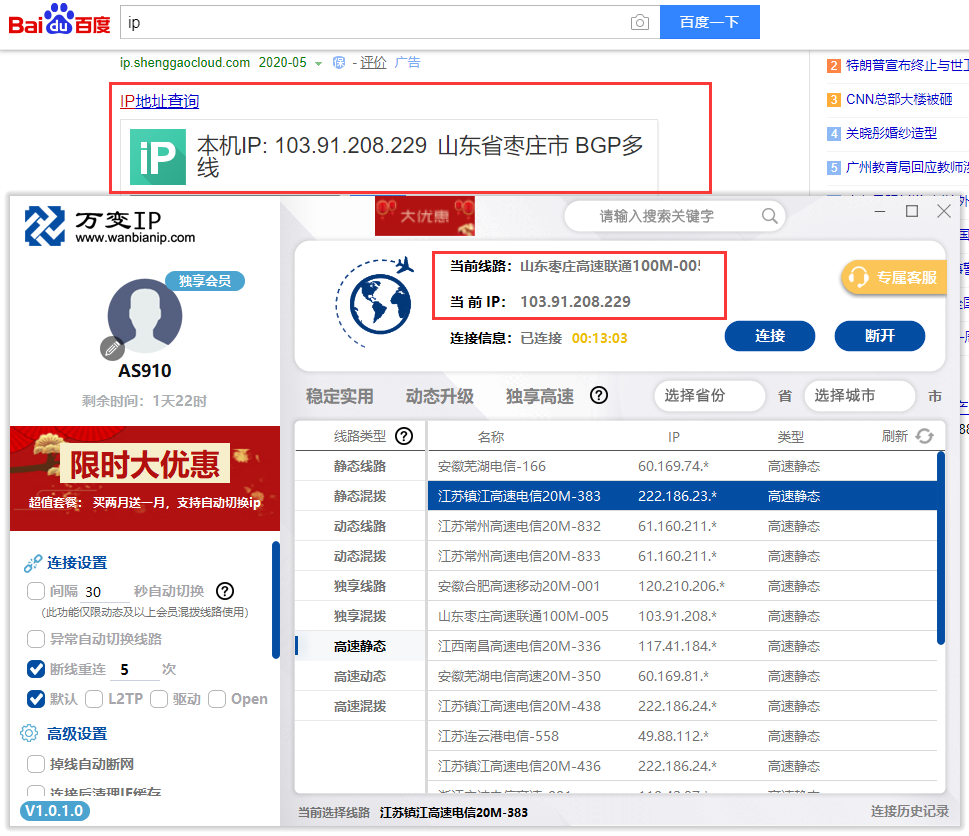Click the 百度一下 search button
This screenshot has width=969, height=836.
tap(710, 22)
